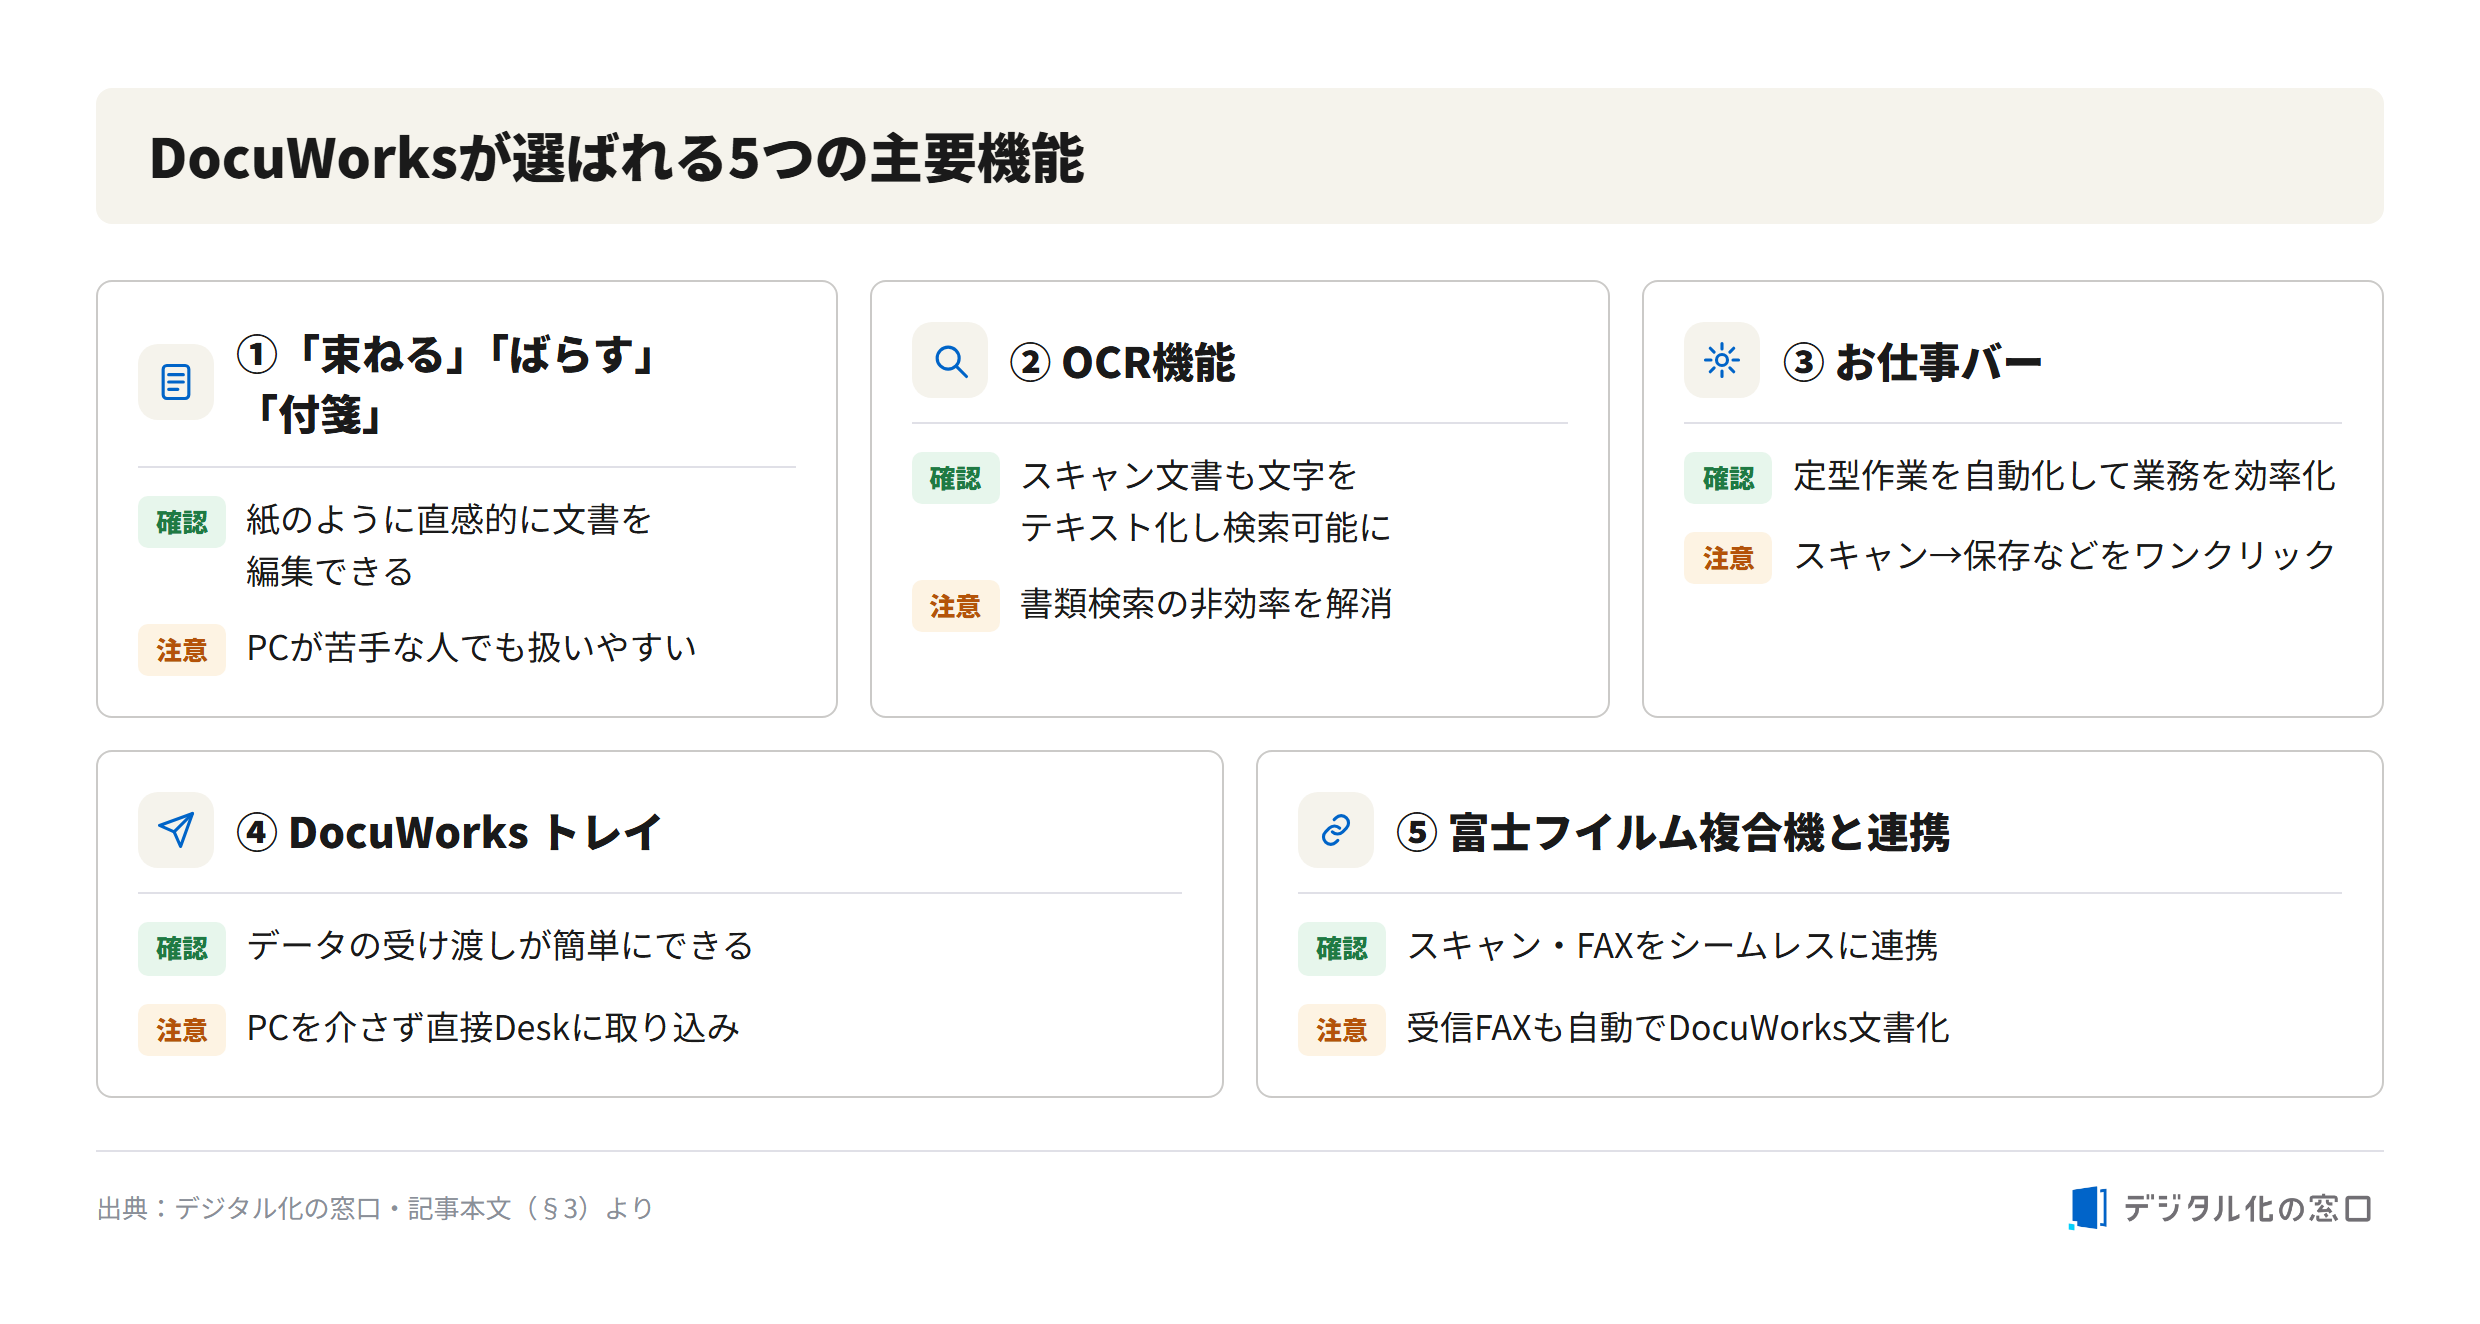Select the heading '④ DocuWorks トレイ'
Image resolution: width=2480 pixels, height=1324 pixels.
point(449,832)
